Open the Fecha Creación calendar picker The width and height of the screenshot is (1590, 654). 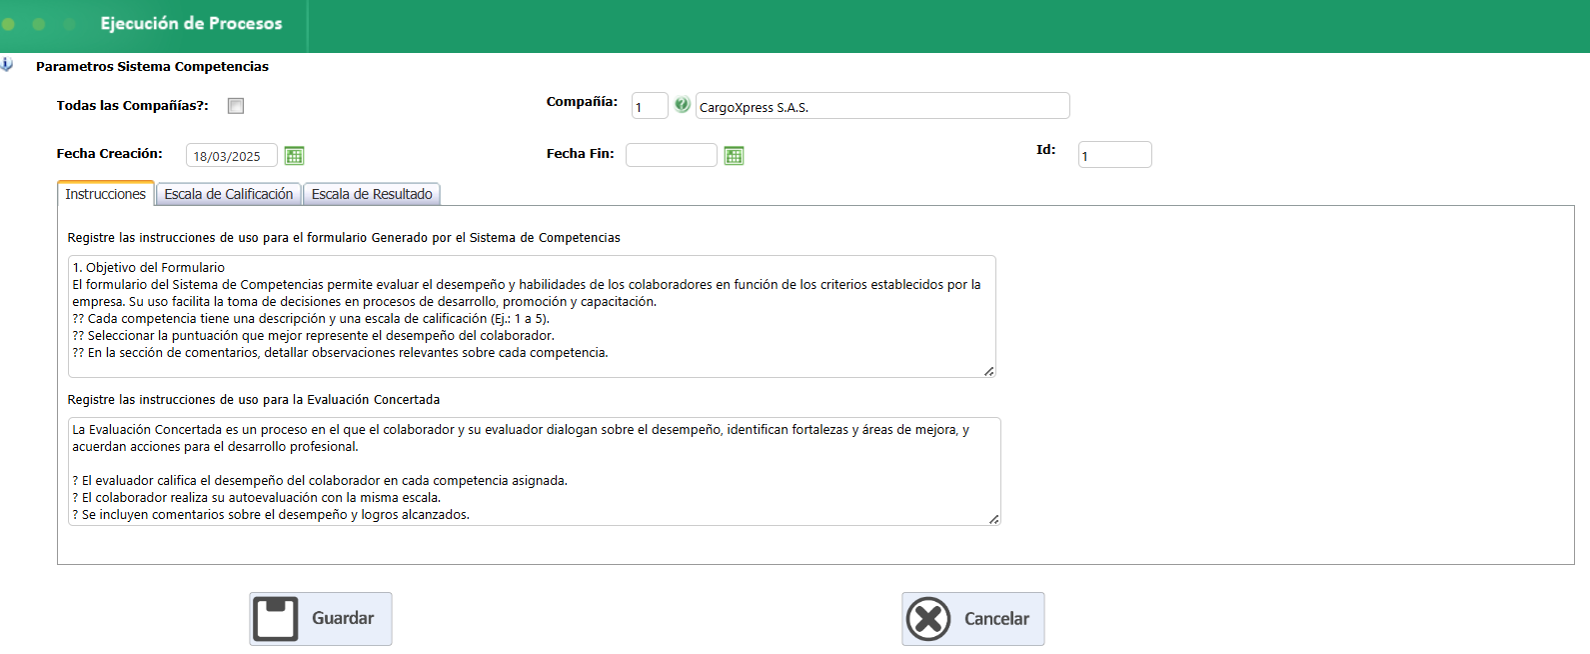tap(294, 155)
